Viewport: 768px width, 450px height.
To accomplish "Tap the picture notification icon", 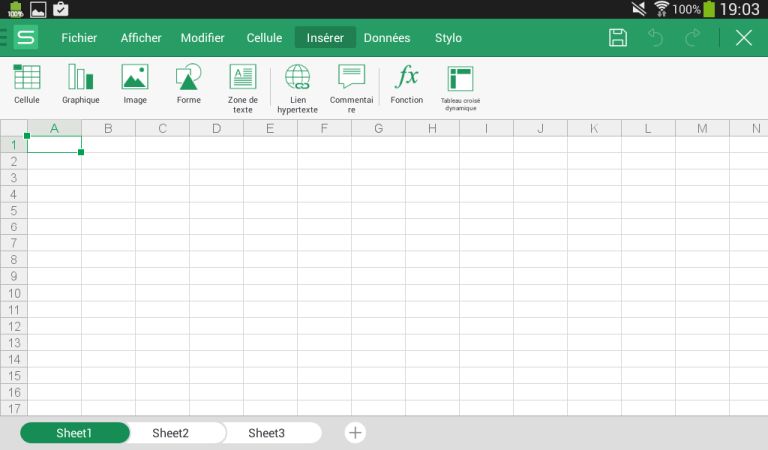I will (38, 9).
